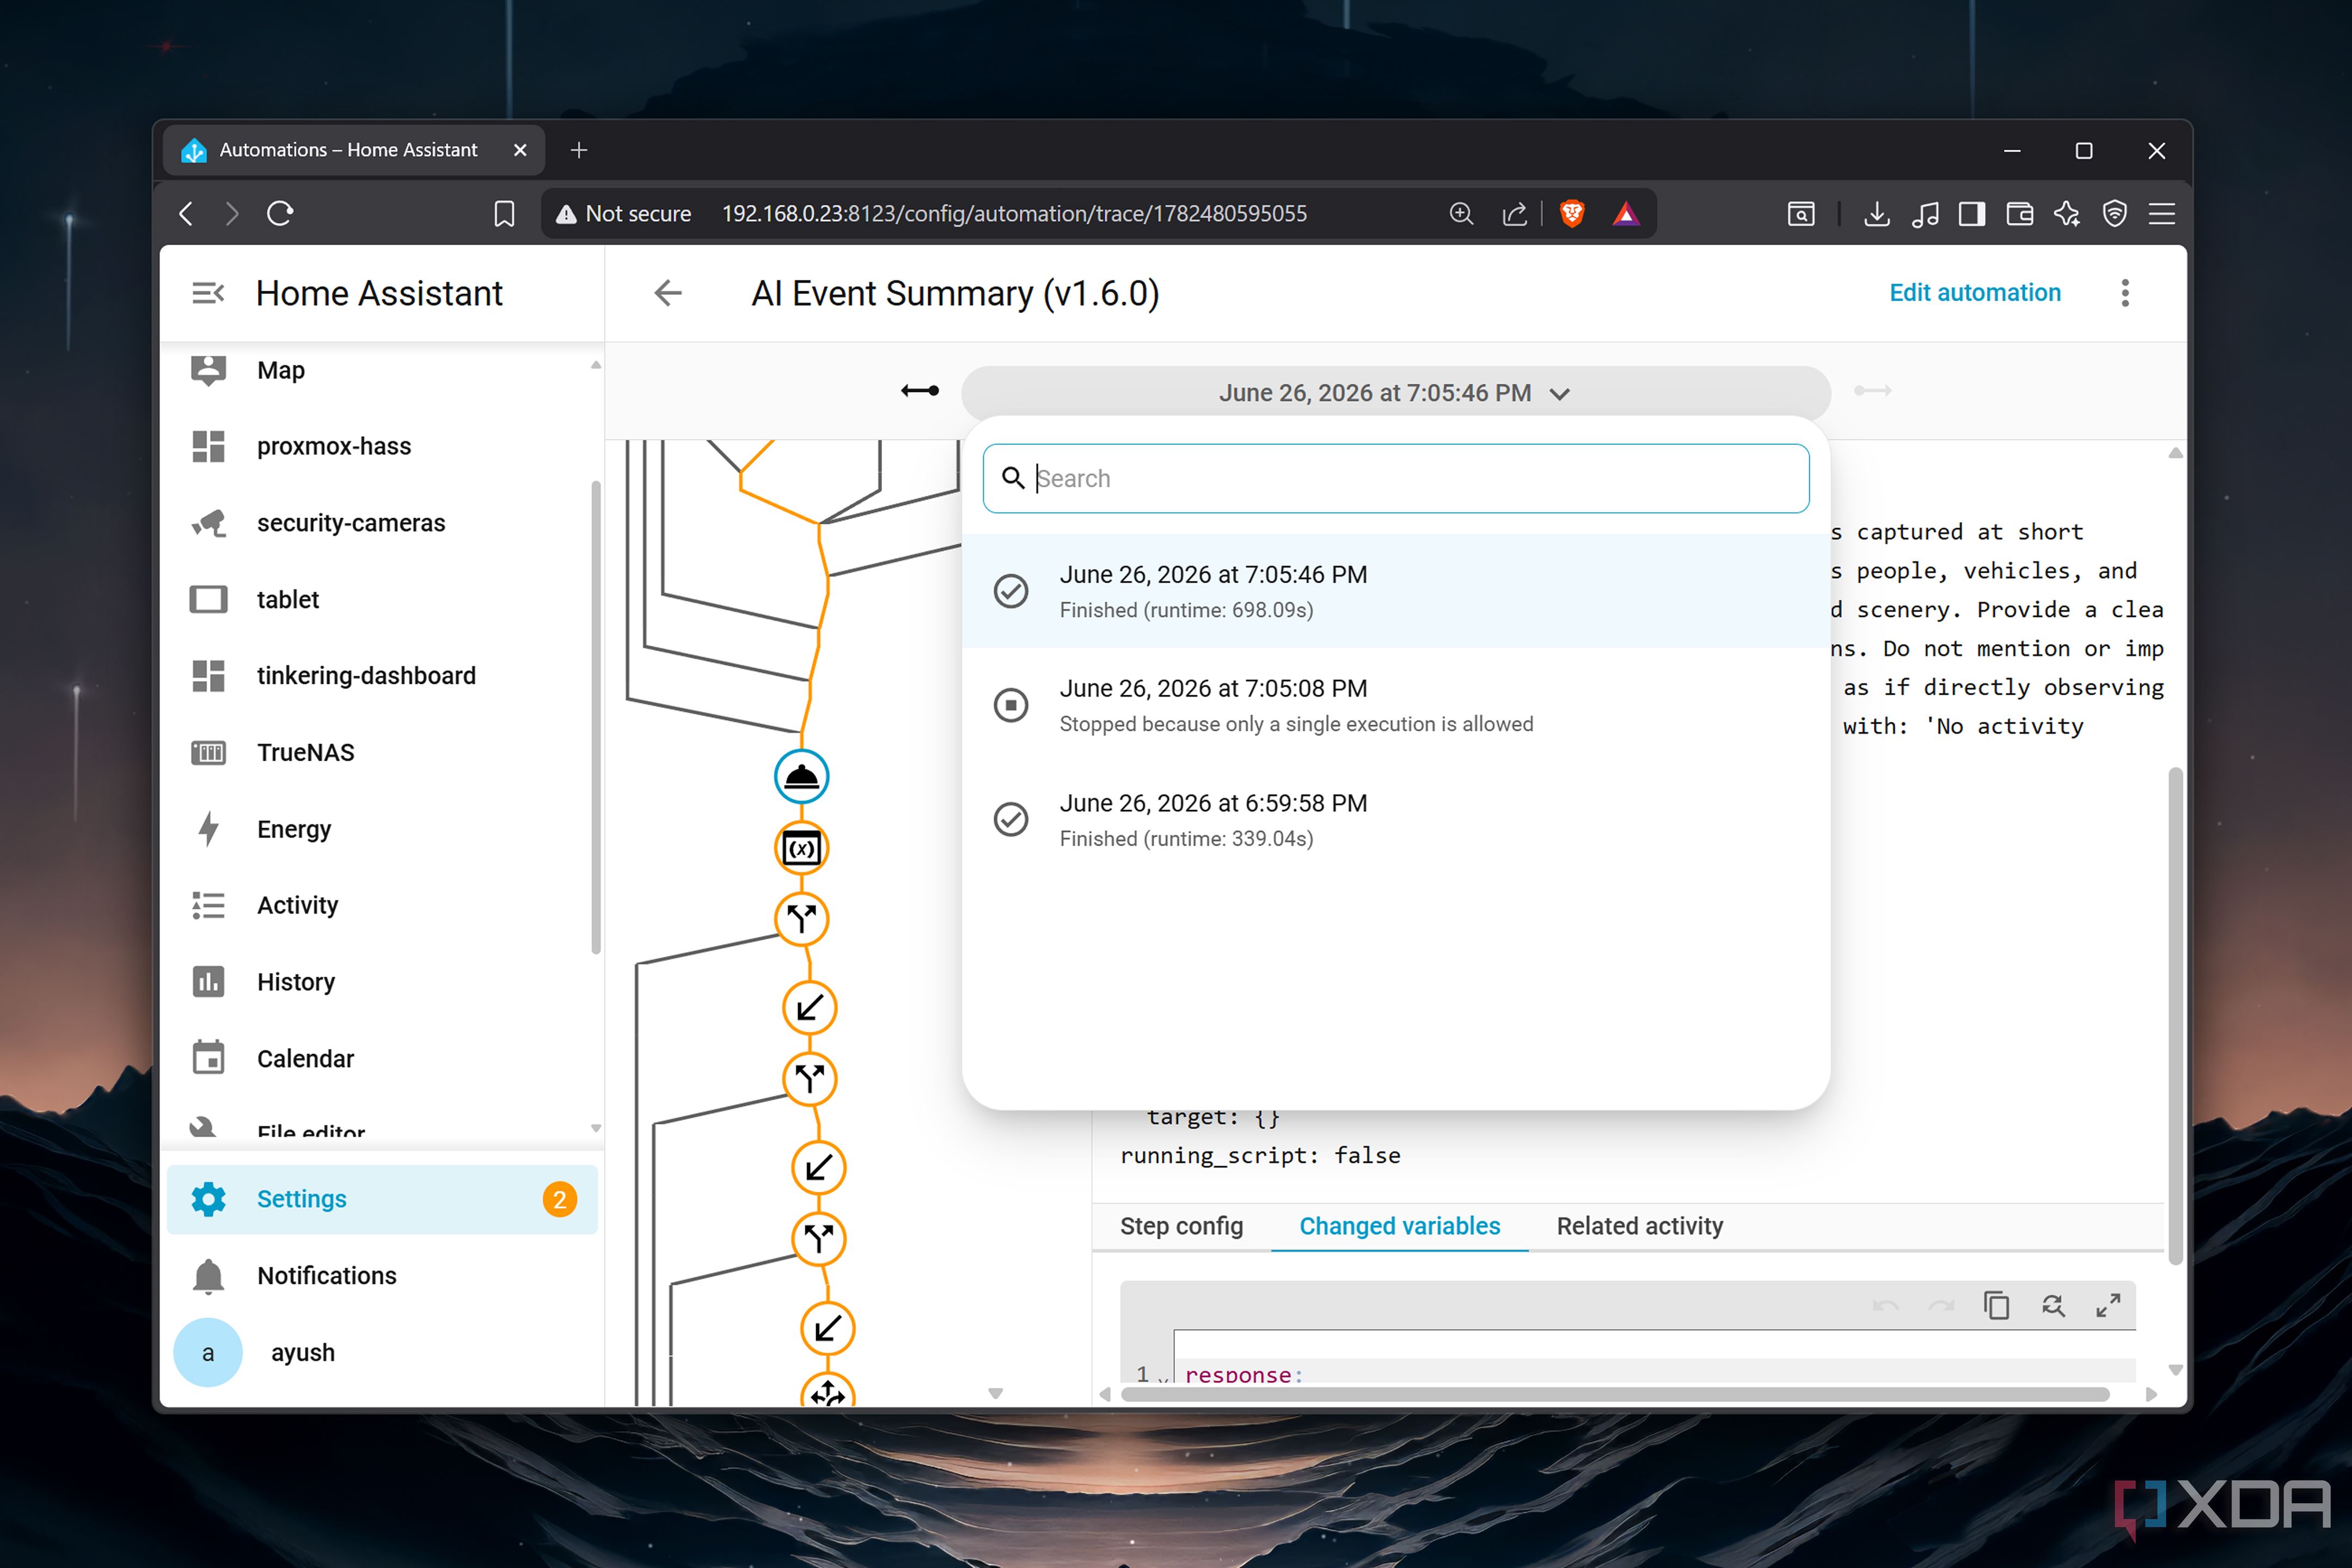2352x1568 pixels.
Task: Open the proxmox-hass dashboard
Action: click(382, 446)
